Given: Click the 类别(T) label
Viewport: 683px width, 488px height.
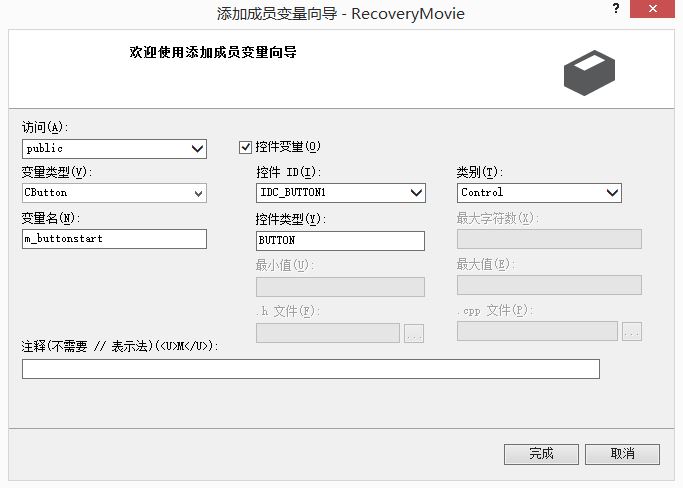Looking at the screenshot, I should pyautogui.click(x=480, y=173).
